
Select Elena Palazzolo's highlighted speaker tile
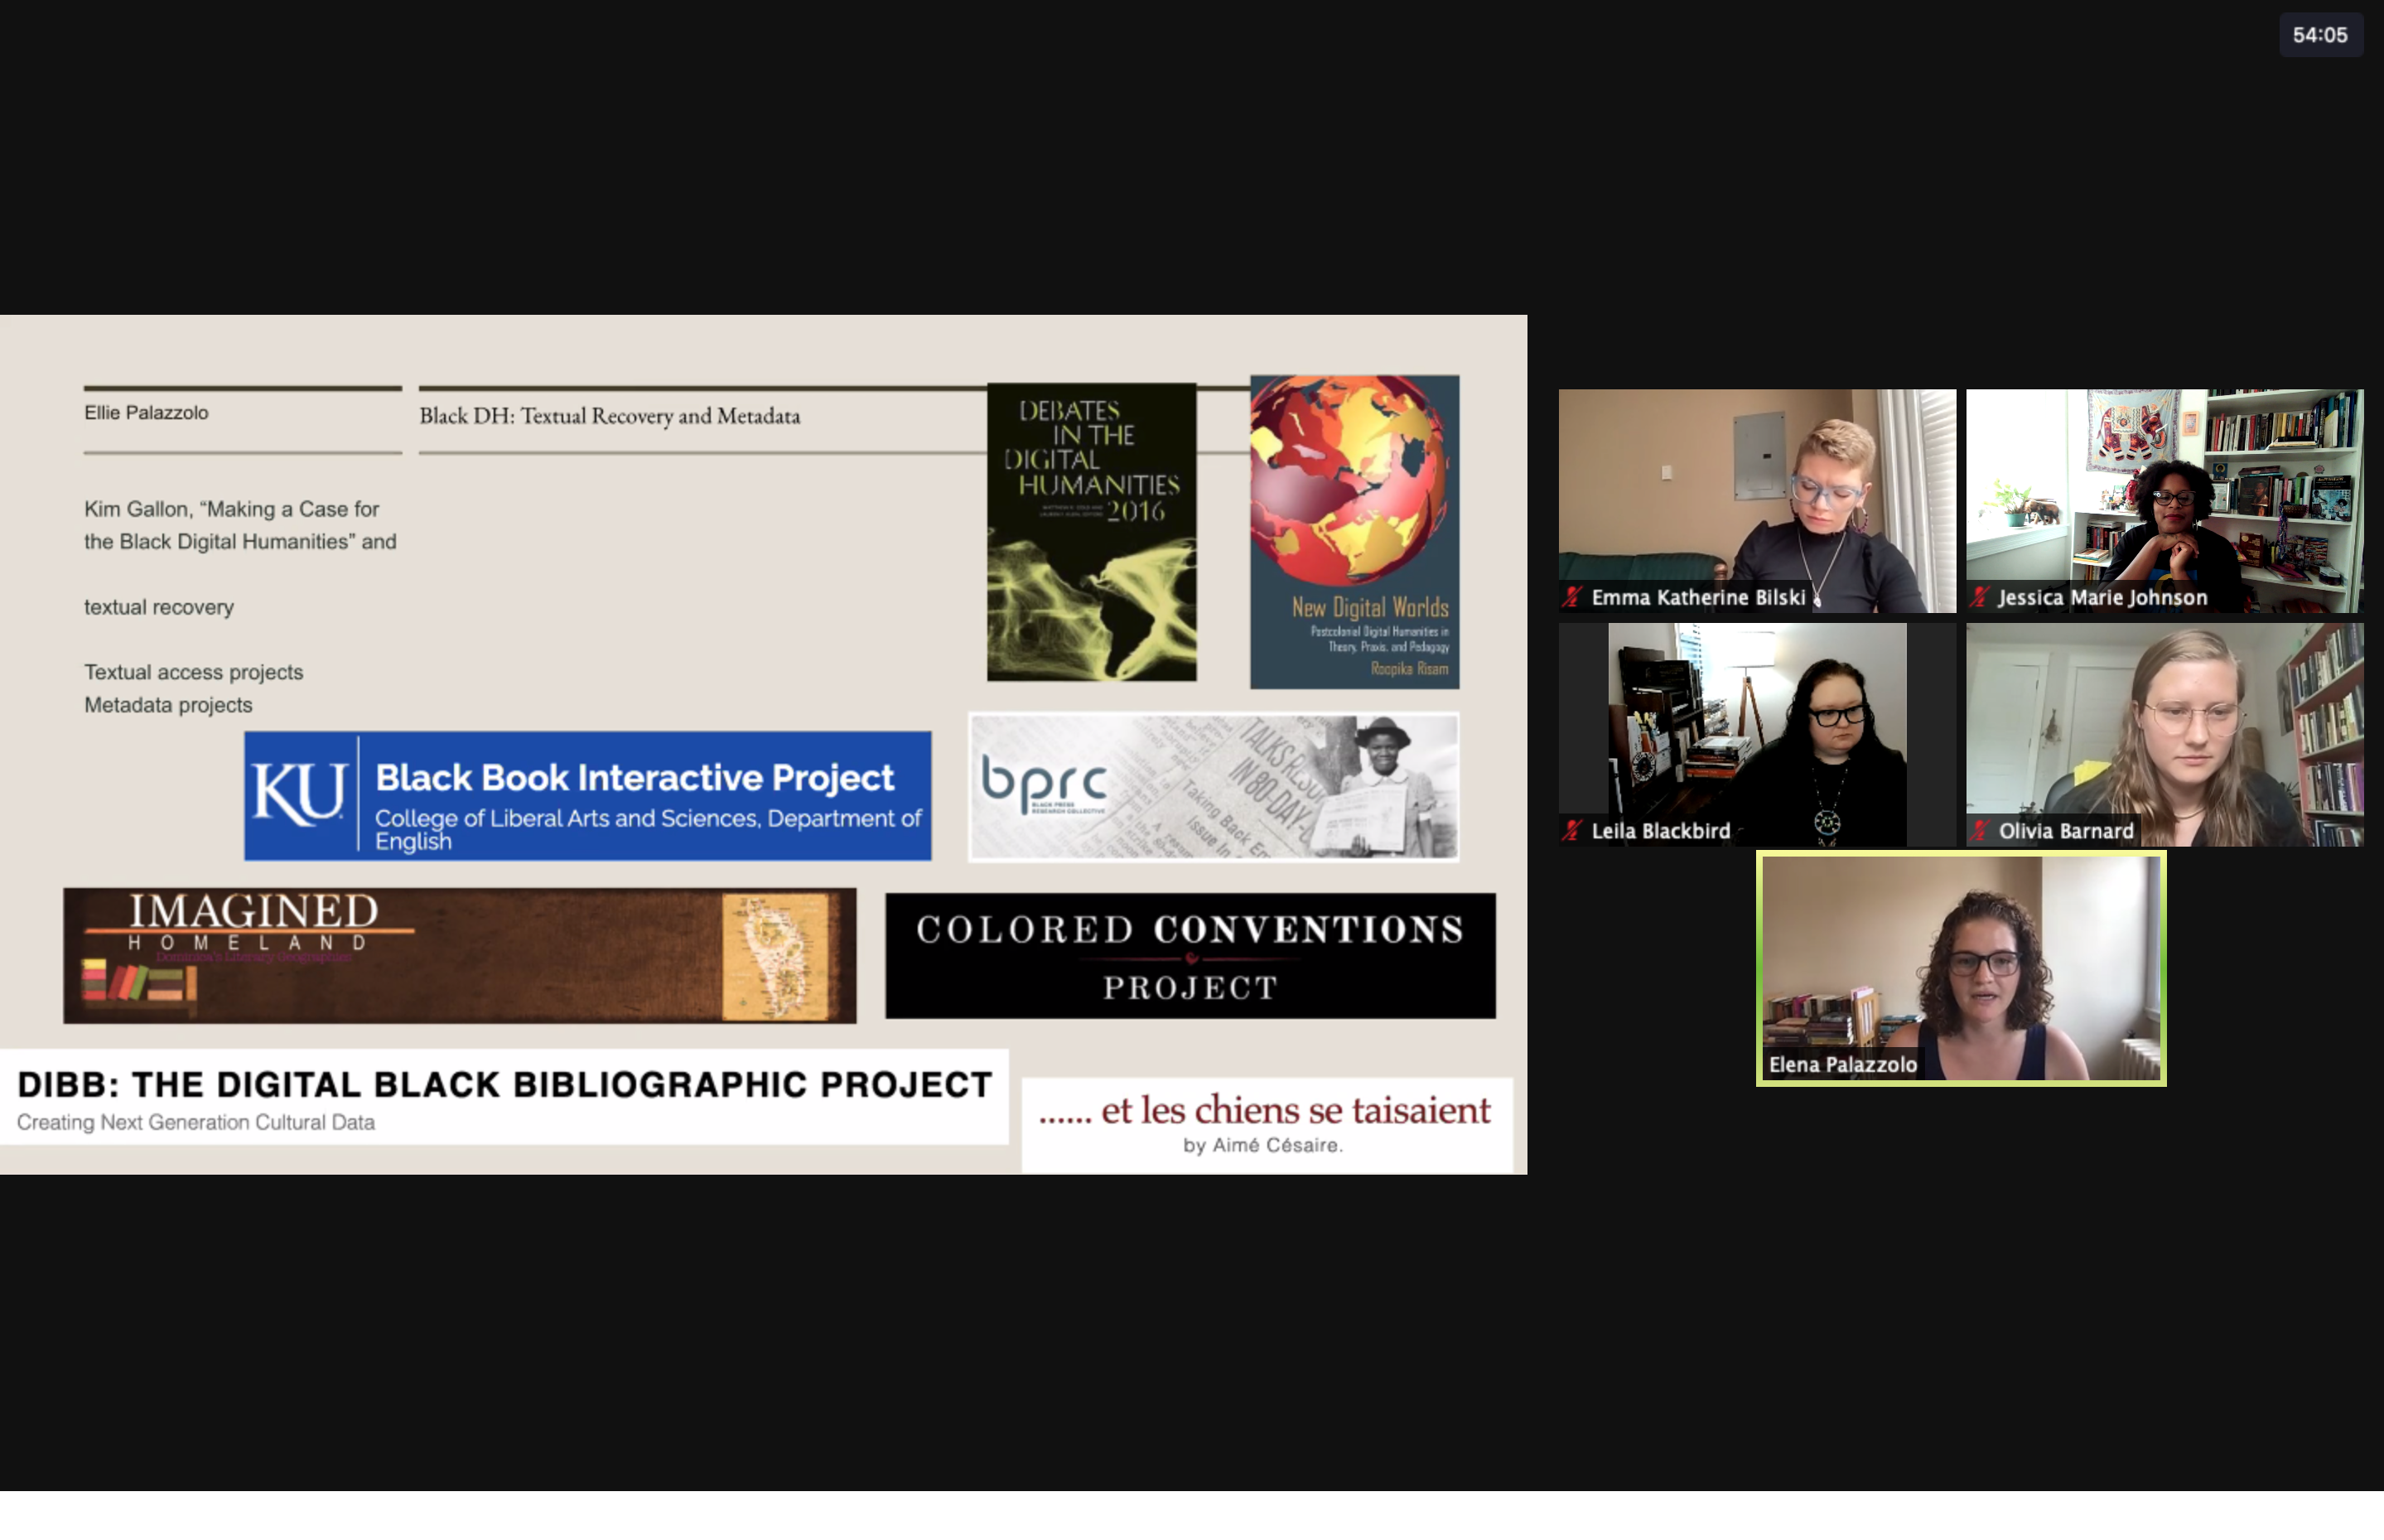[x=1961, y=968]
